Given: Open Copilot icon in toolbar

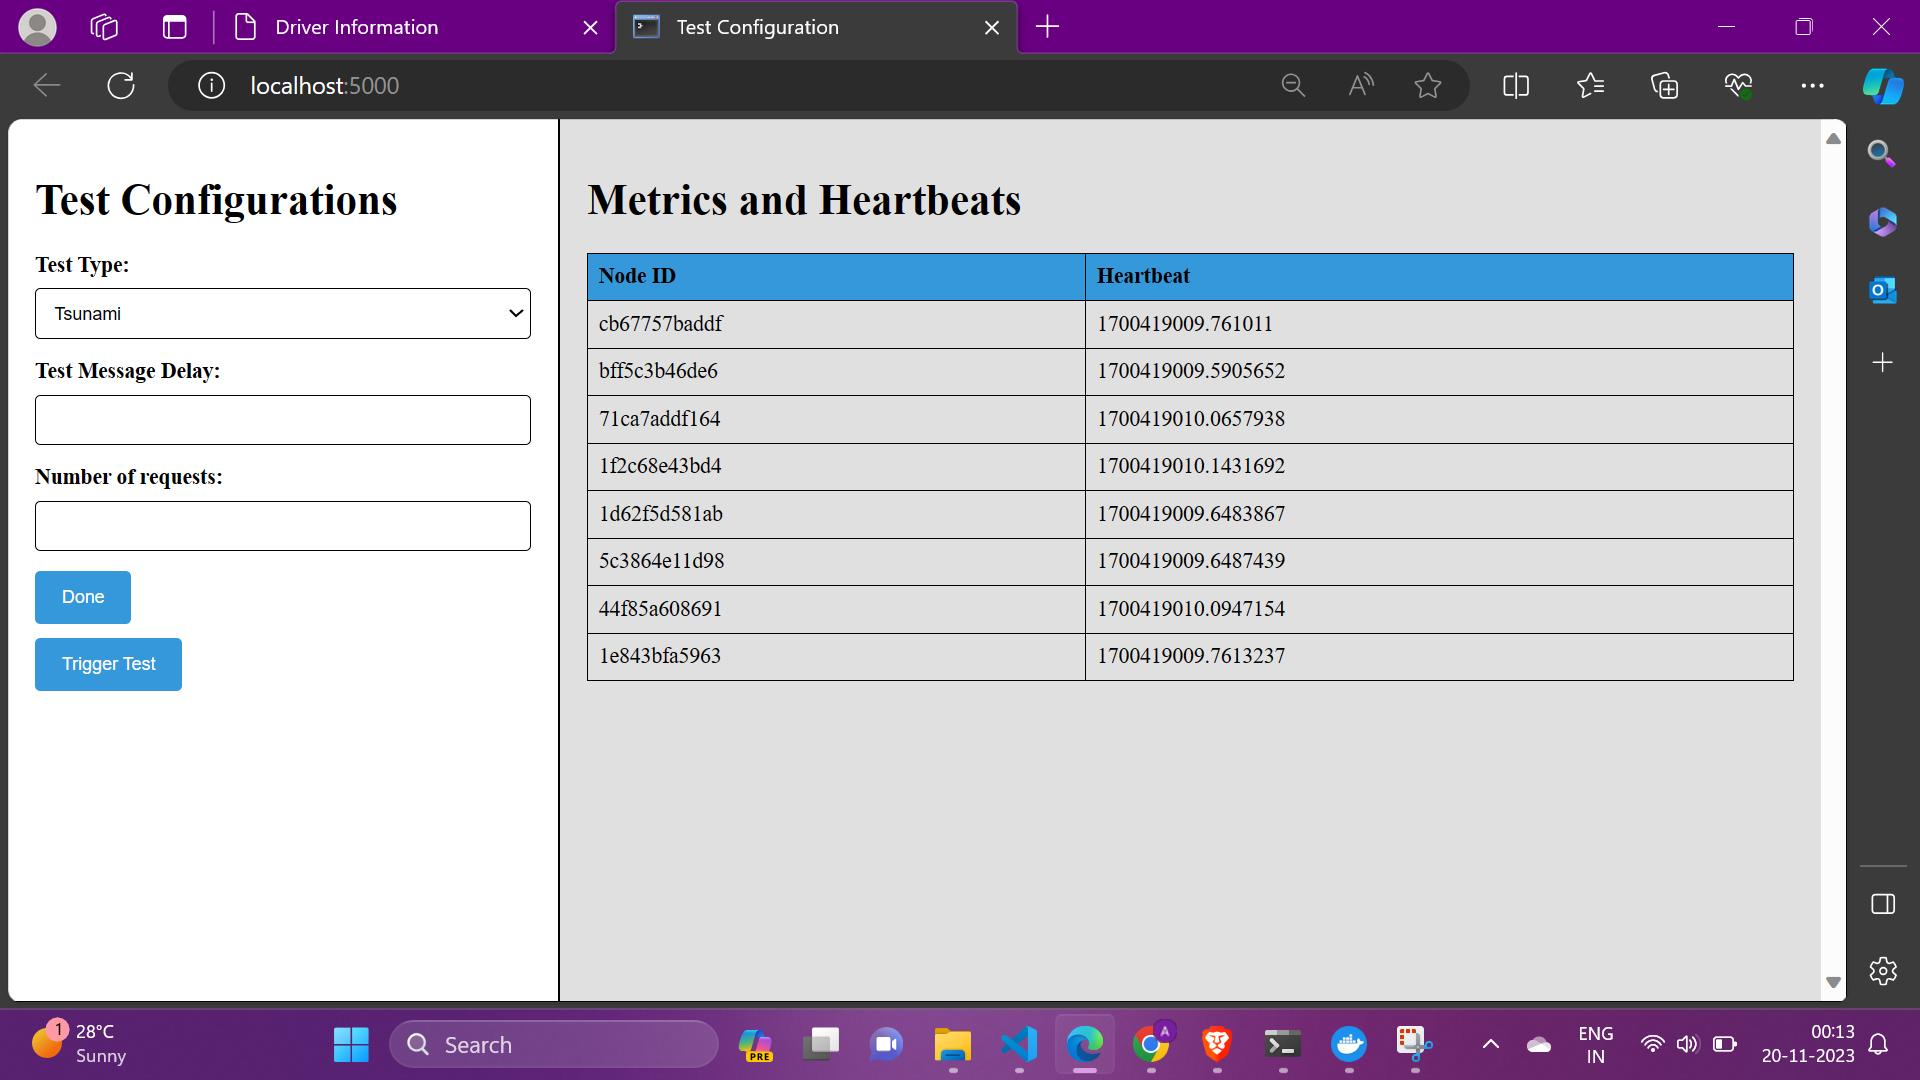Looking at the screenshot, I should (1882, 86).
